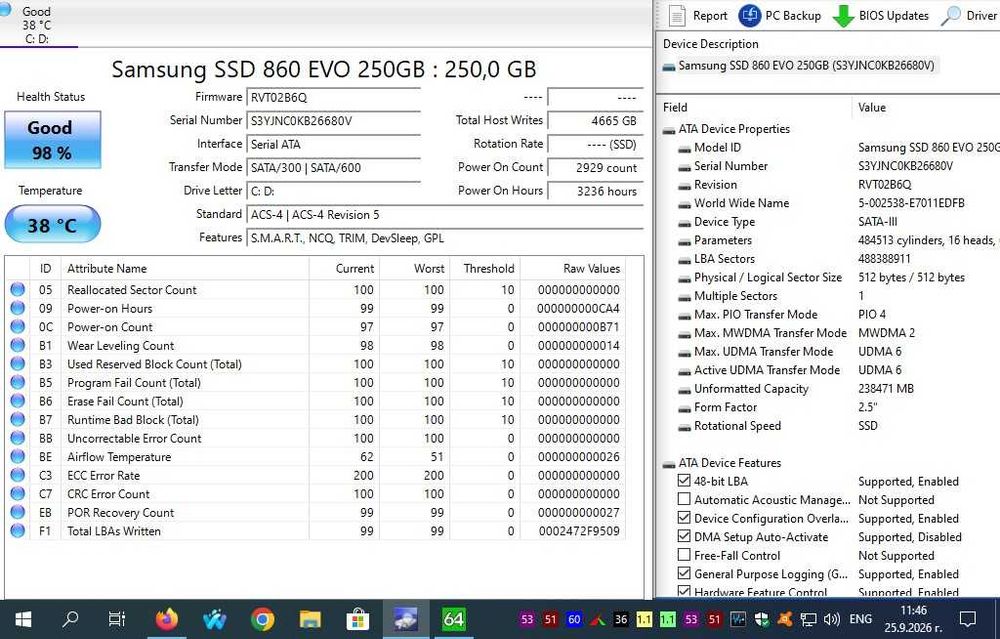Click the Serial Number field

click(x=334, y=121)
